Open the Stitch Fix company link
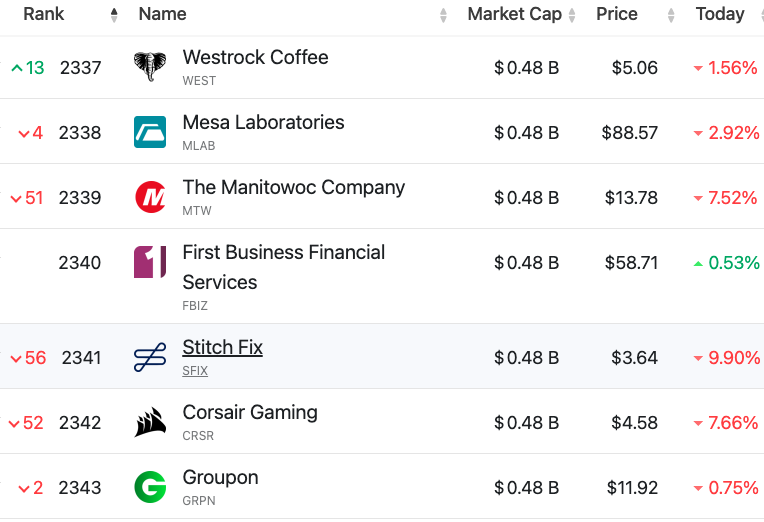This screenshot has width=764, height=522. (222, 347)
